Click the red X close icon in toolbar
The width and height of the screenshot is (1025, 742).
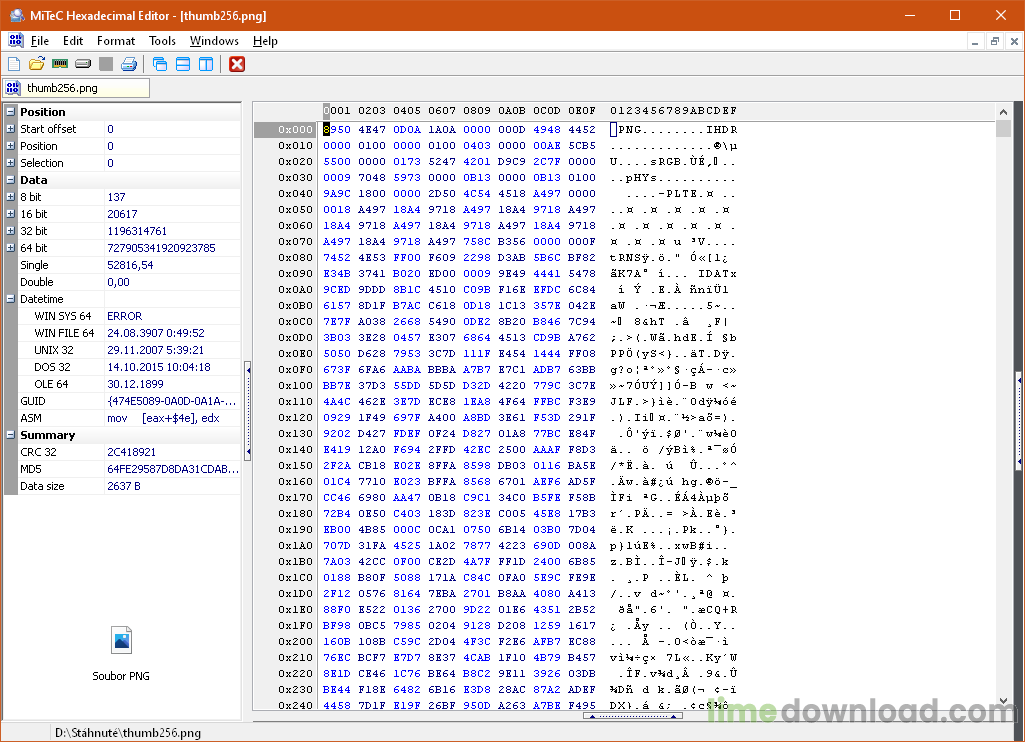click(237, 64)
